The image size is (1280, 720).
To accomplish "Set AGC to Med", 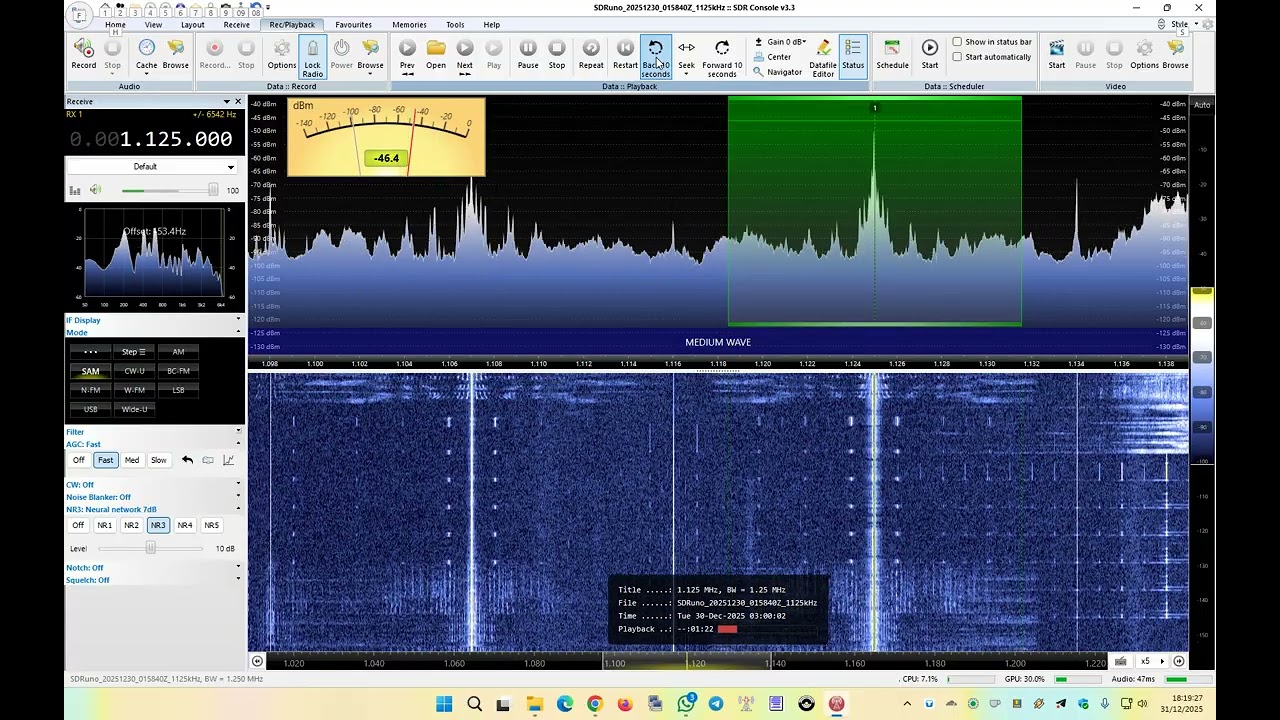I will click(x=132, y=460).
